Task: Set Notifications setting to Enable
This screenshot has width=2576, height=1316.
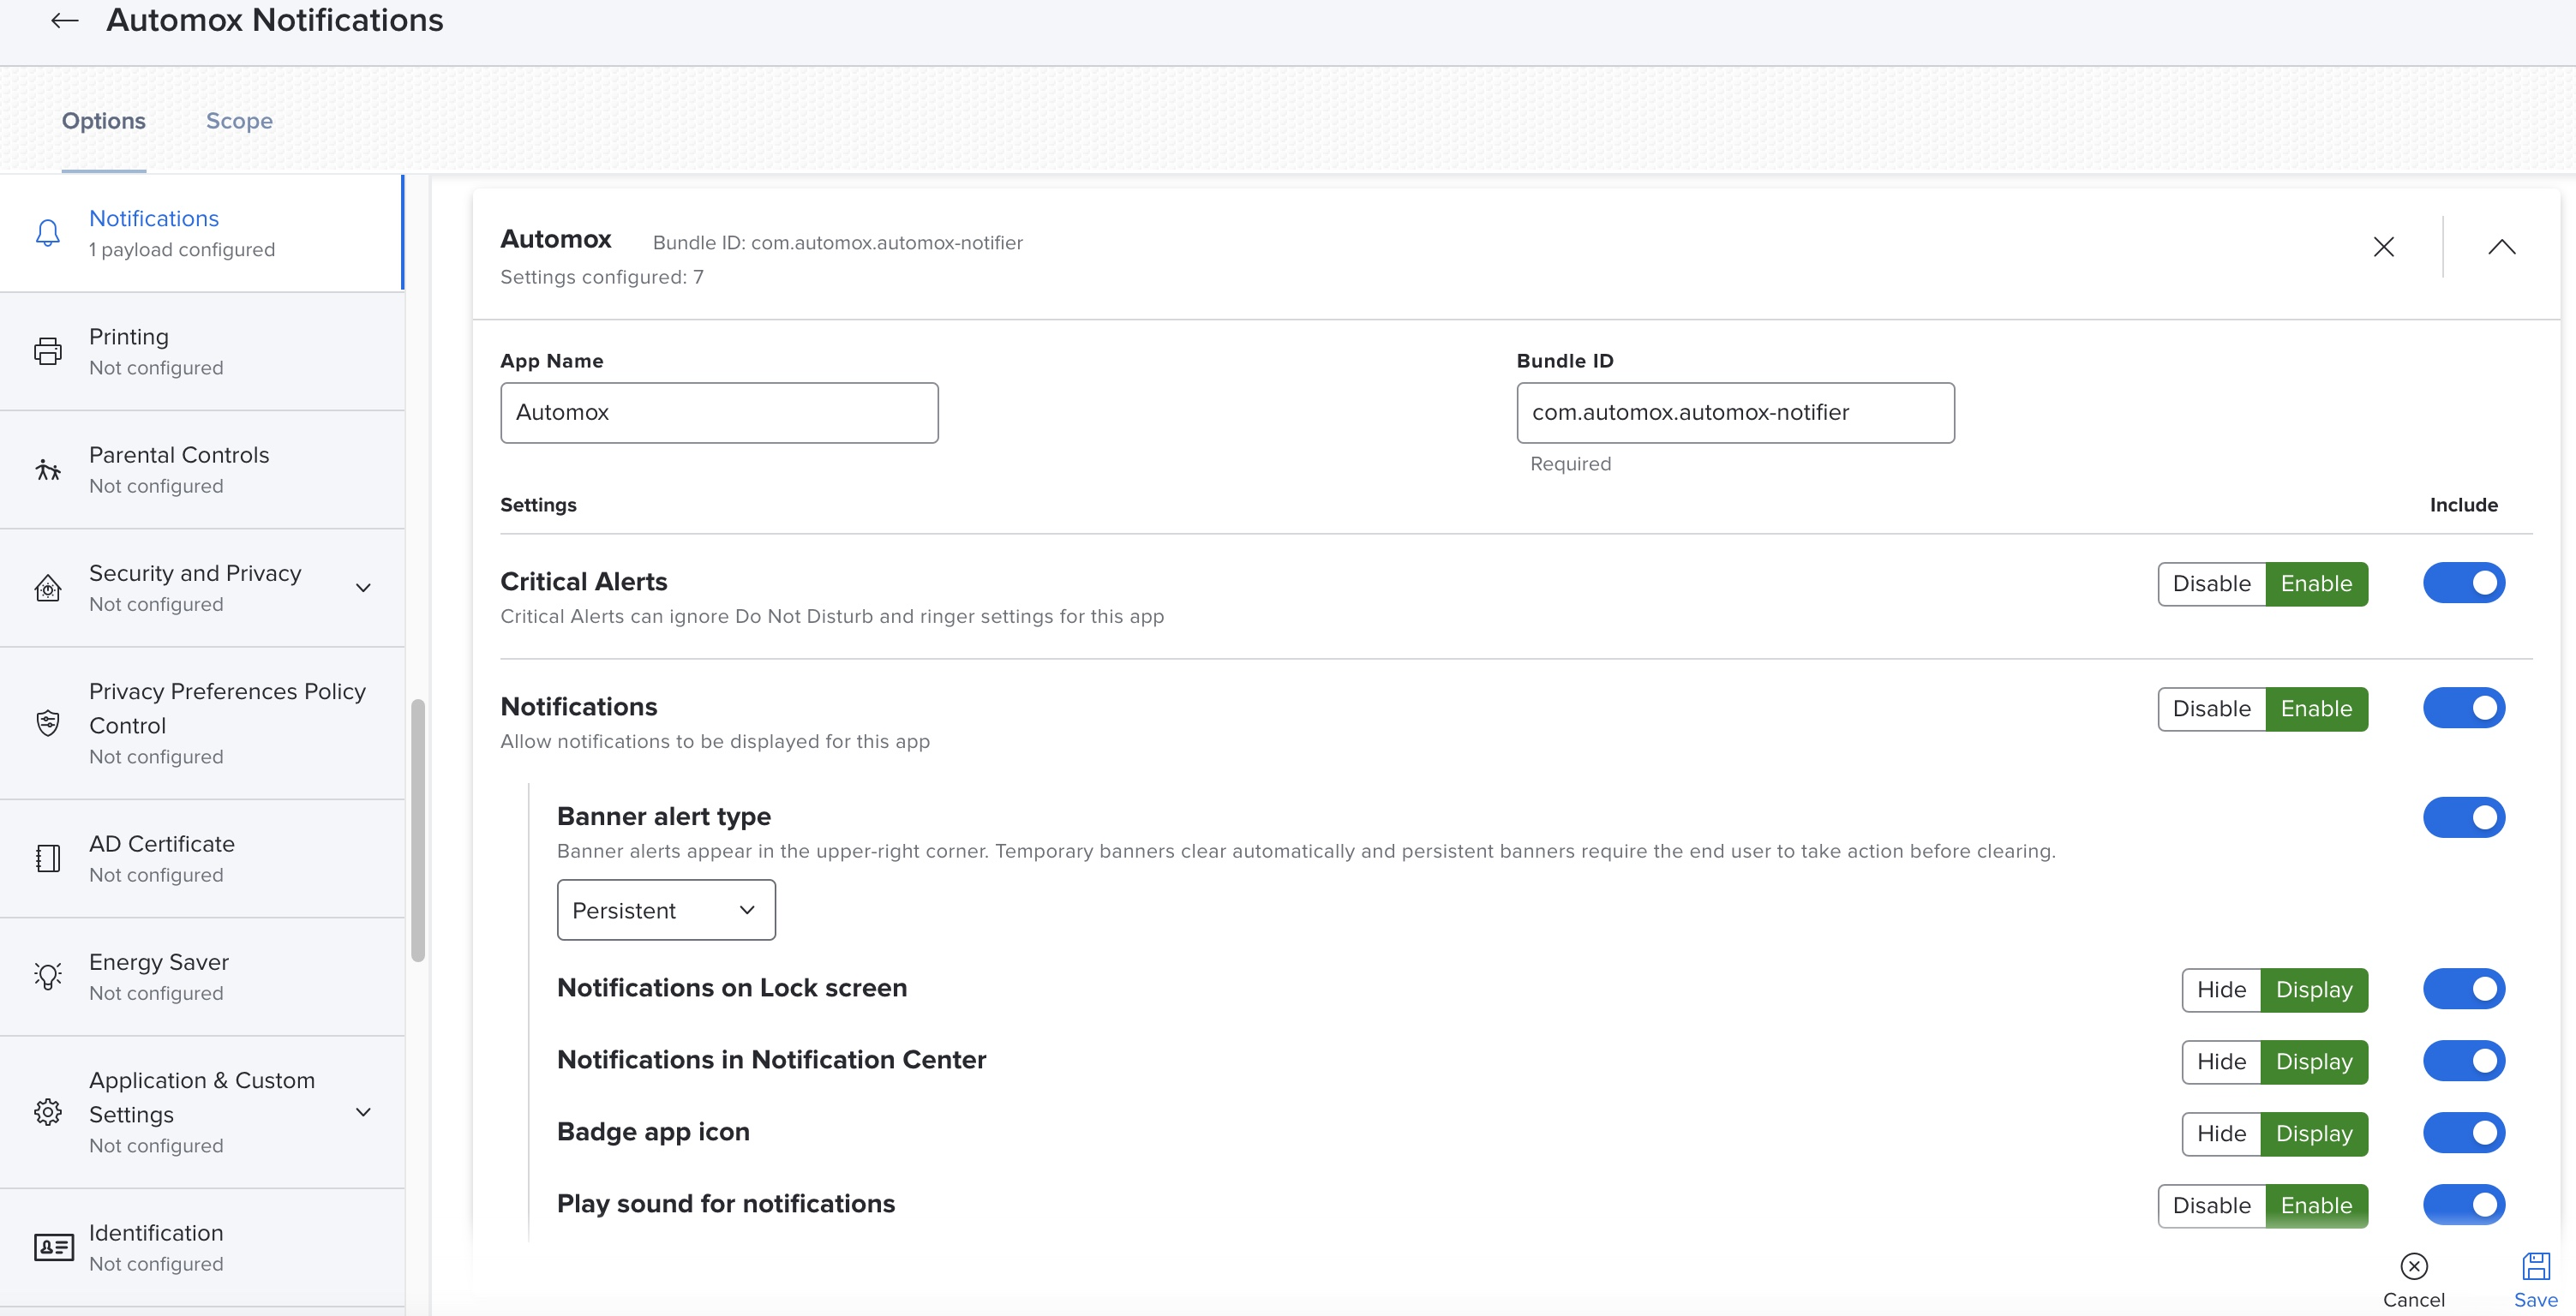Action: [2317, 709]
